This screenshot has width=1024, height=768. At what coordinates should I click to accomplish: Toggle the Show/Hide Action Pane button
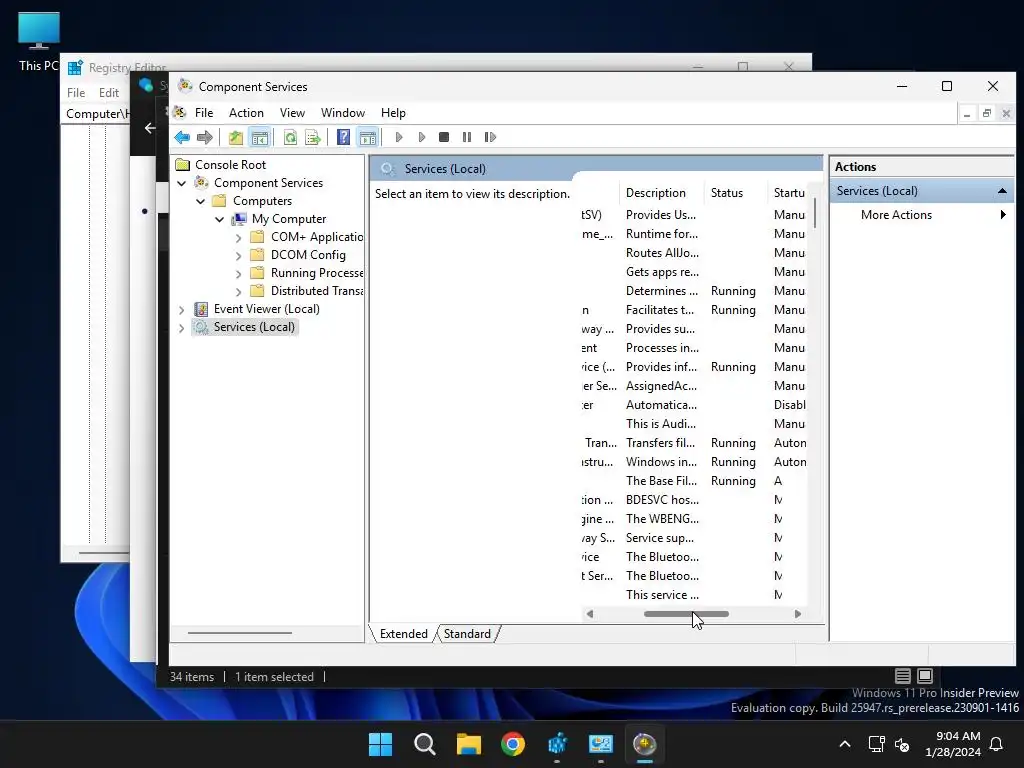point(368,137)
